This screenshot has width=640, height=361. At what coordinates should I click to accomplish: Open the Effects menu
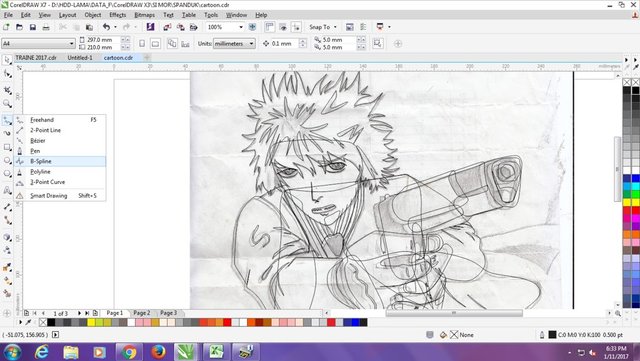pyautogui.click(x=118, y=15)
